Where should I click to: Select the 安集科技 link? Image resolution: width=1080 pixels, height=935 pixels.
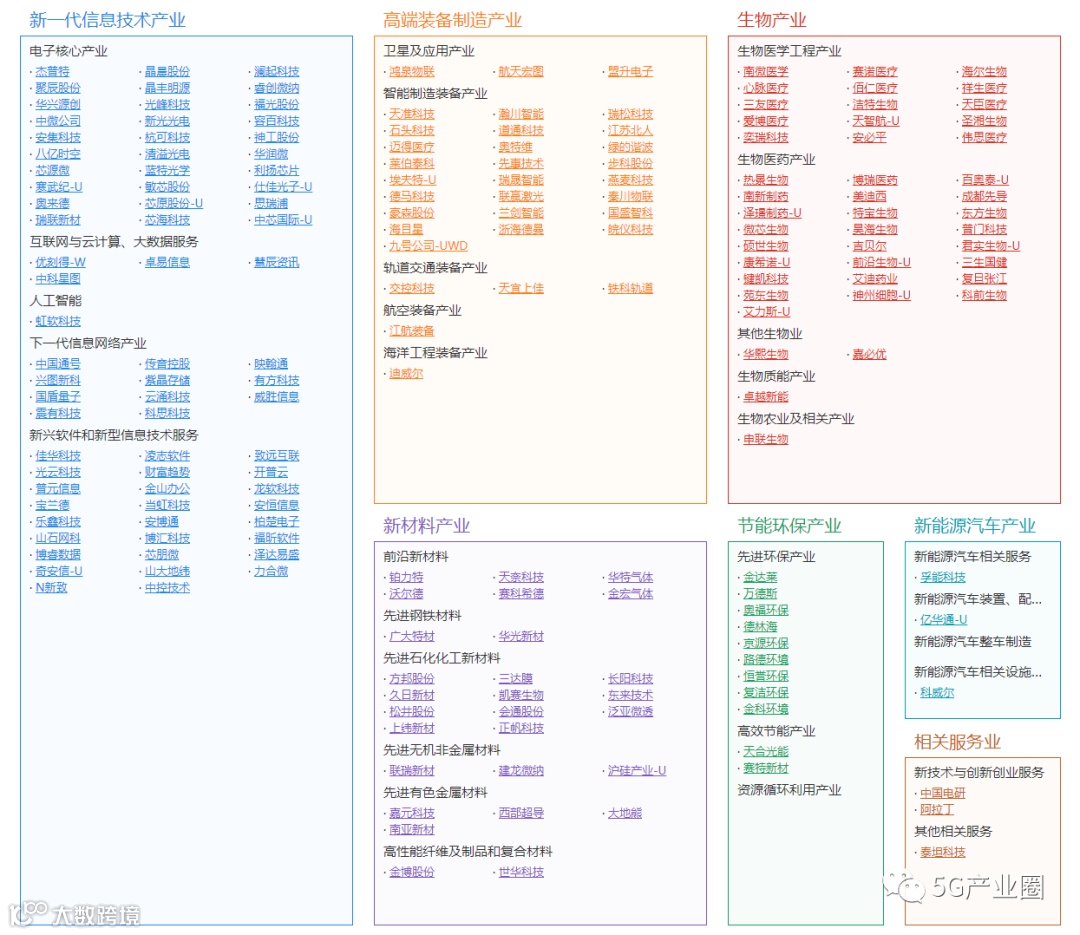[x=58, y=138]
